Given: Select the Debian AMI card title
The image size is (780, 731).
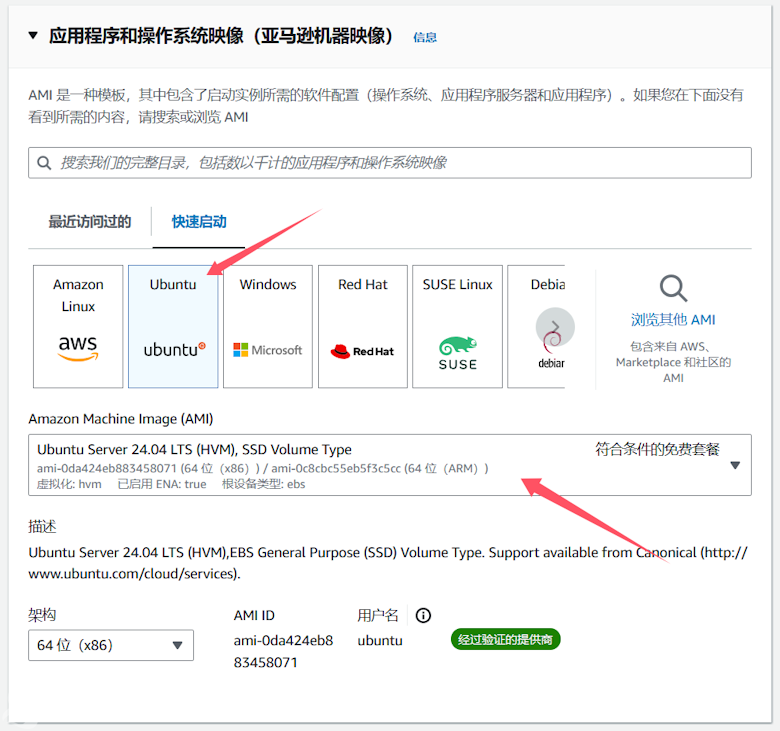Looking at the screenshot, I should [x=548, y=285].
